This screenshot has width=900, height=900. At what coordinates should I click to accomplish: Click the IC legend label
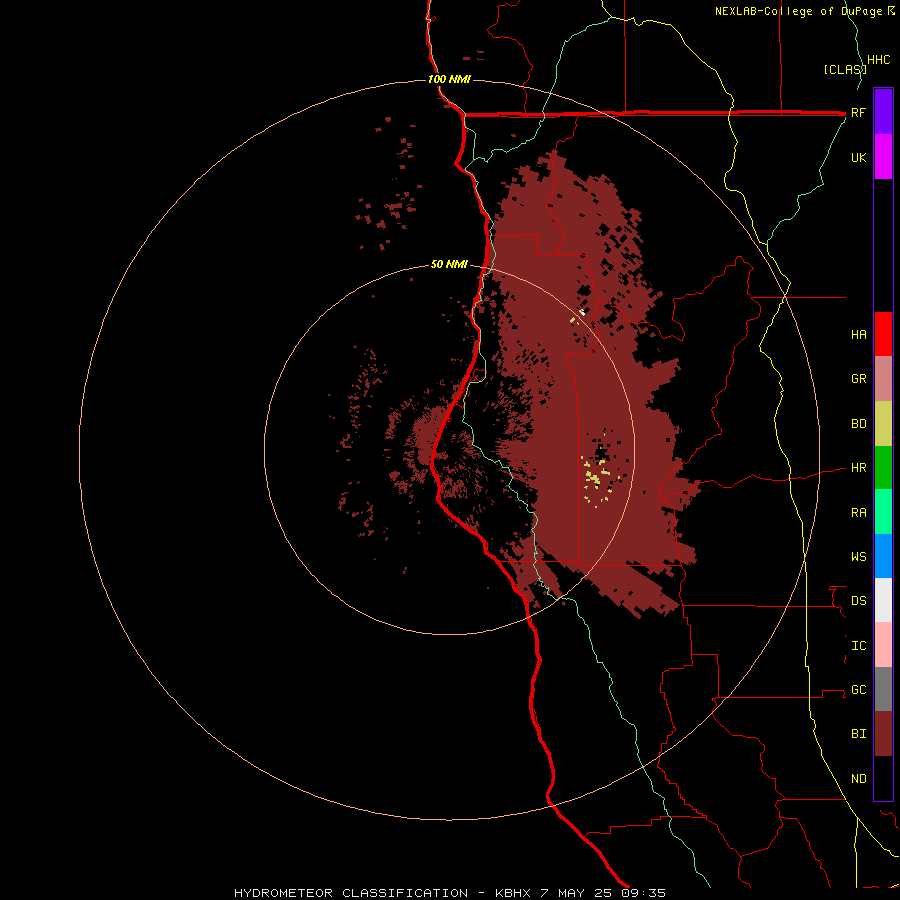[x=858, y=646]
